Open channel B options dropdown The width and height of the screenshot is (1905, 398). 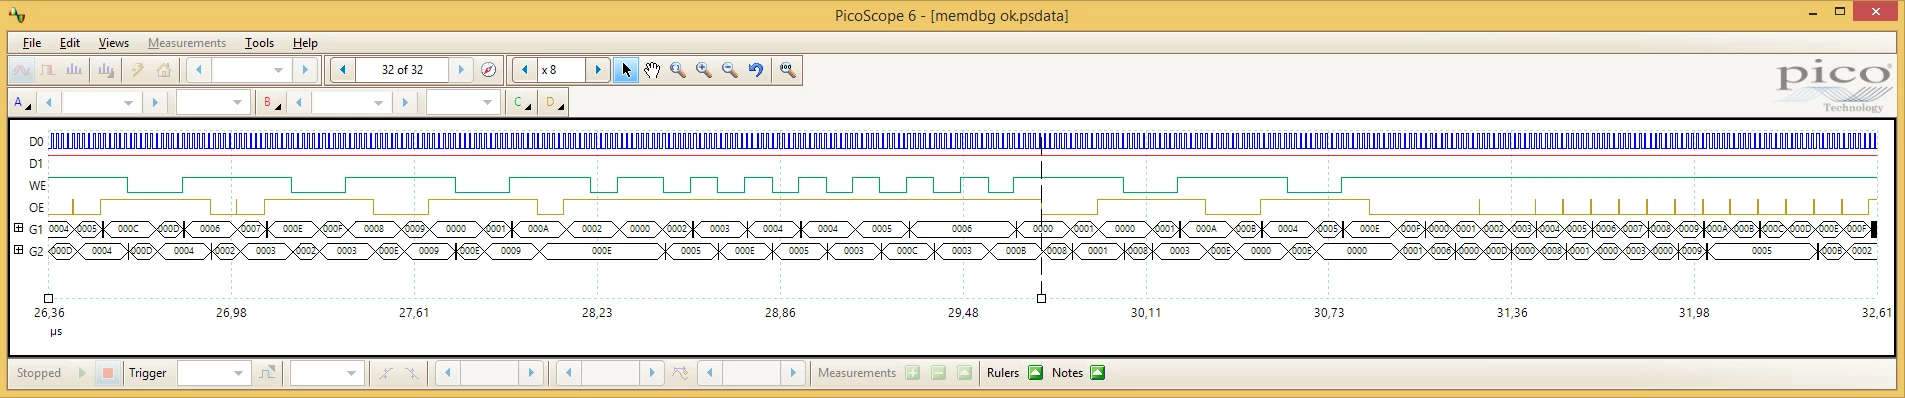(x=270, y=102)
